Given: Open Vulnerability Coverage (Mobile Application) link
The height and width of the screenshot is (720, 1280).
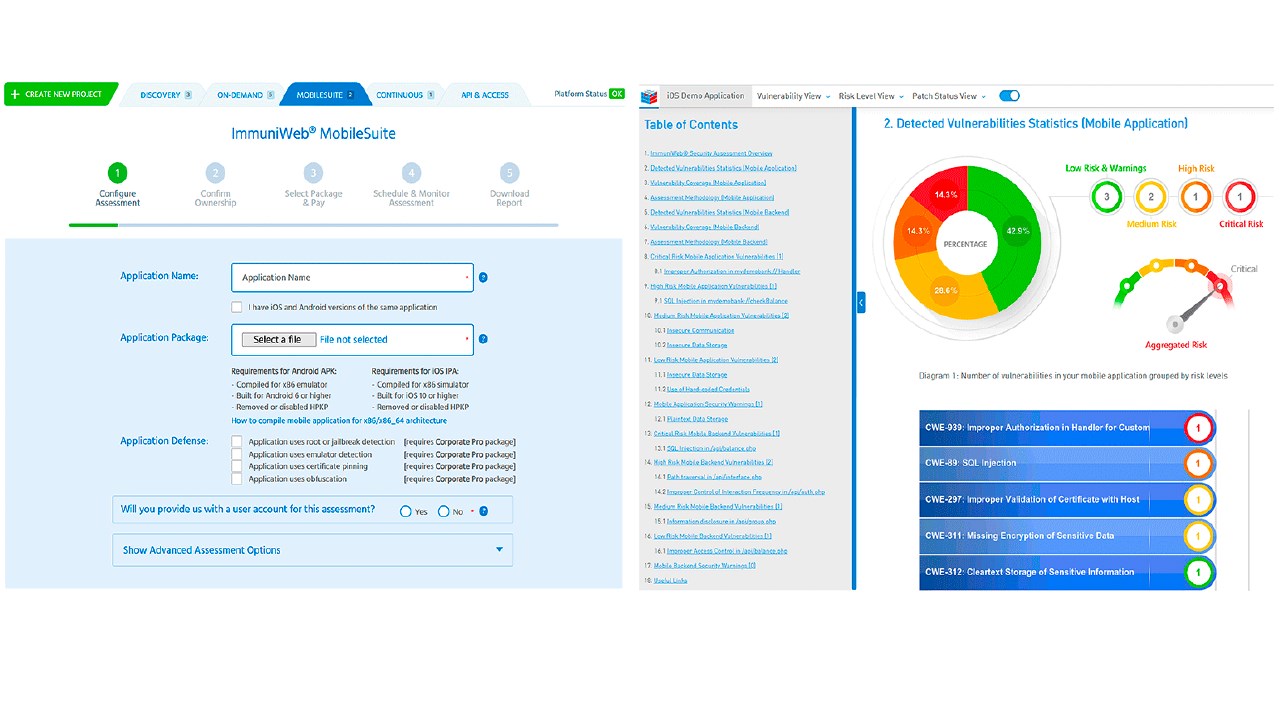Looking at the screenshot, I should point(708,183).
